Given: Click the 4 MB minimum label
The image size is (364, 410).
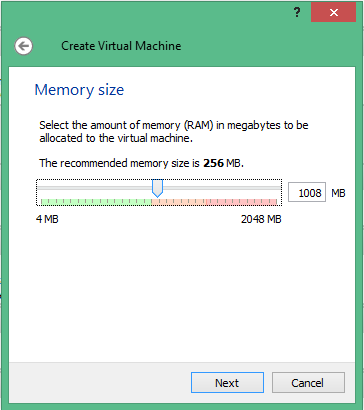Looking at the screenshot, I should pyautogui.click(x=47, y=219).
